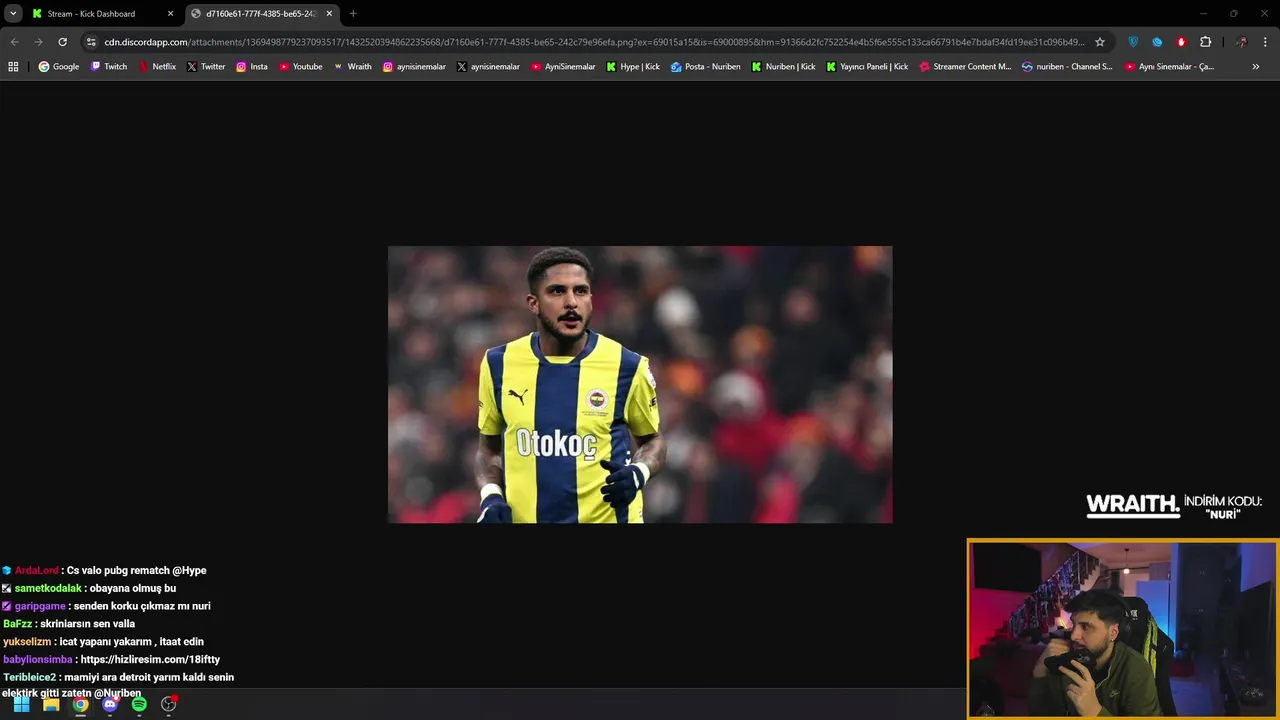This screenshot has width=1280, height=720.
Task: View site information icon in address bar
Action: pyautogui.click(x=91, y=42)
